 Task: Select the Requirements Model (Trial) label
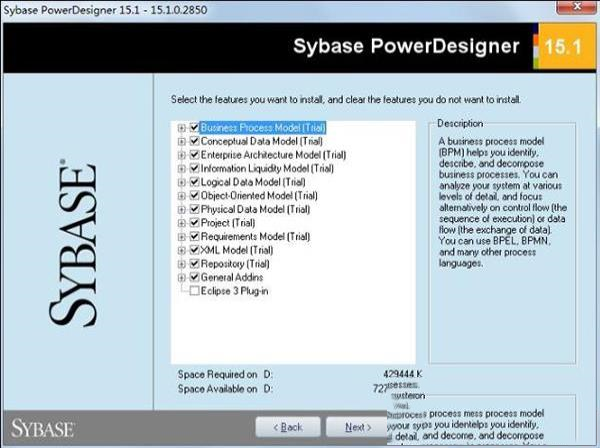click(x=256, y=236)
